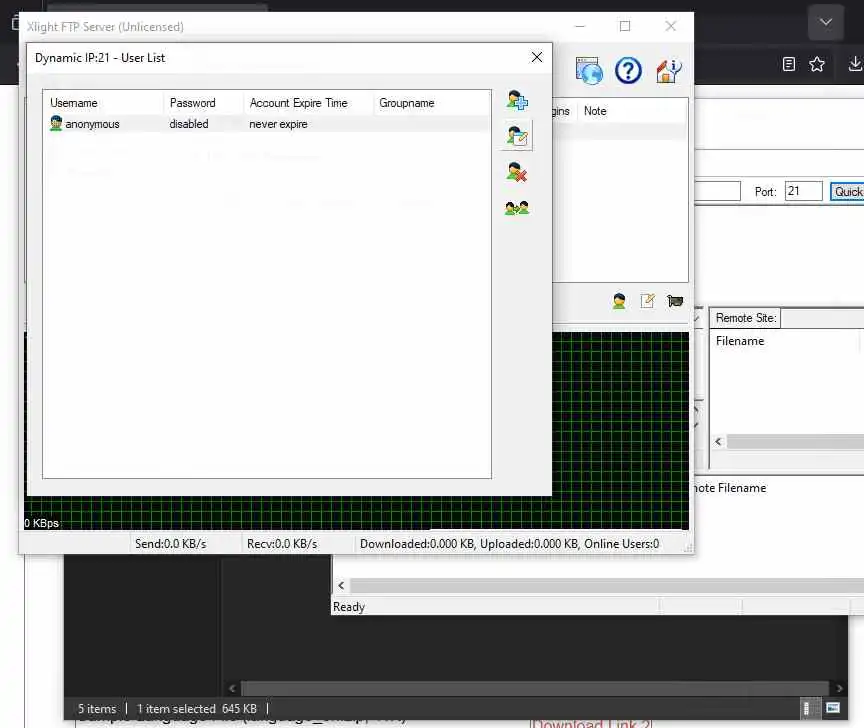Minimize the Xlight FTP Server window
The width and height of the screenshot is (864, 728).
point(580,26)
